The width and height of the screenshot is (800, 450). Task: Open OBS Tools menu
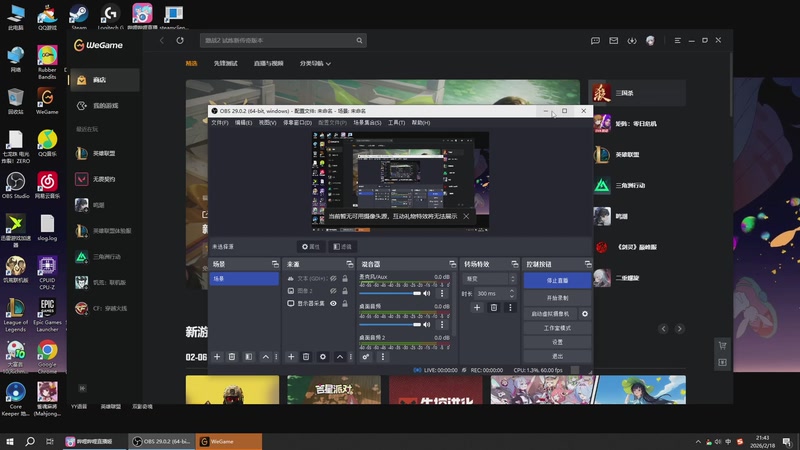point(396,122)
